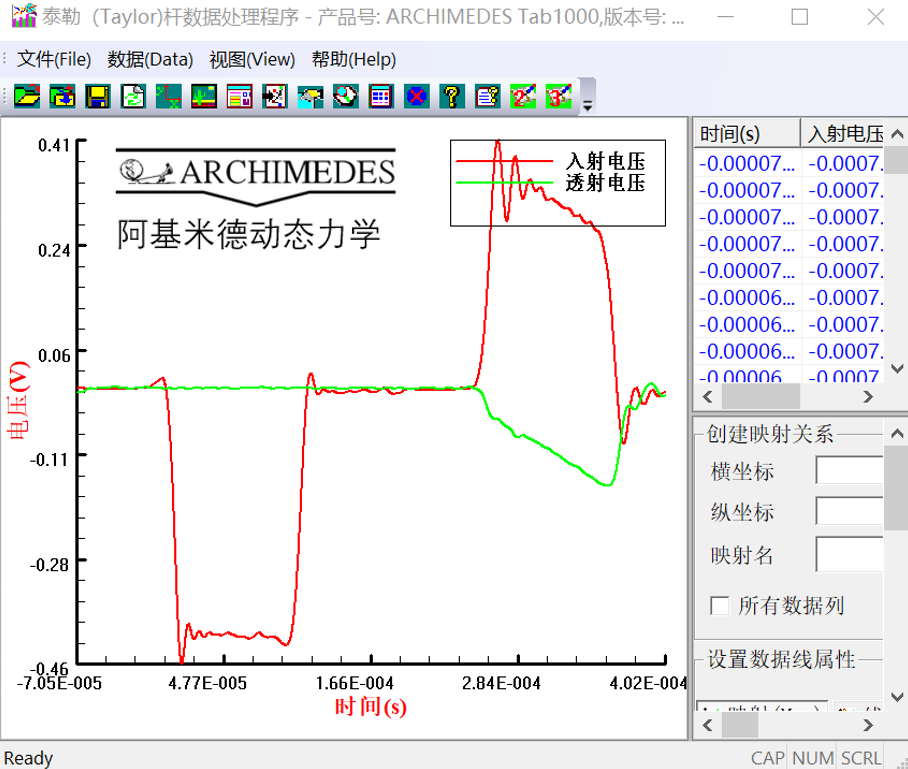This screenshot has height=769, width=908.
Task: Click the cactus picture toolbar icon
Action: pos(204,96)
